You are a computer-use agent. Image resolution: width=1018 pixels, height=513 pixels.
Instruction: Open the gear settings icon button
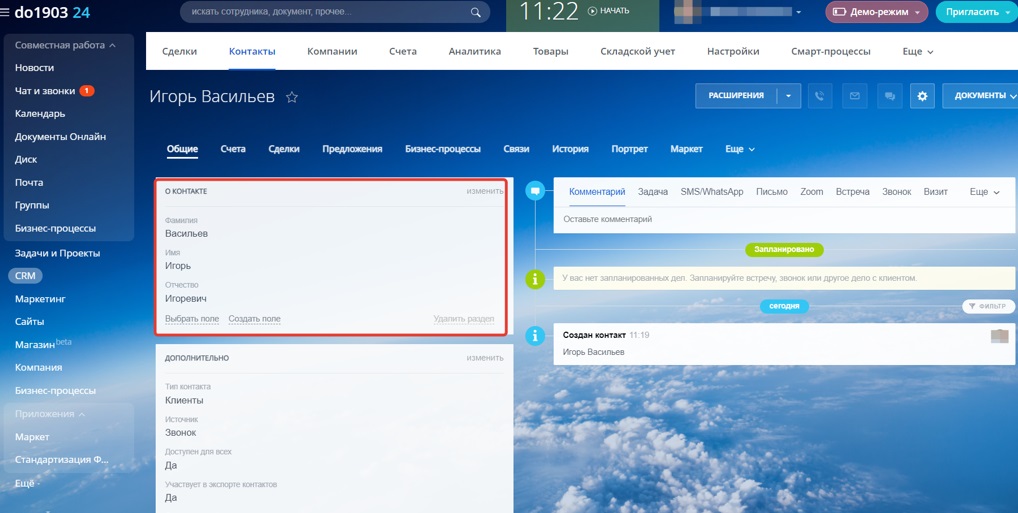[922, 96]
